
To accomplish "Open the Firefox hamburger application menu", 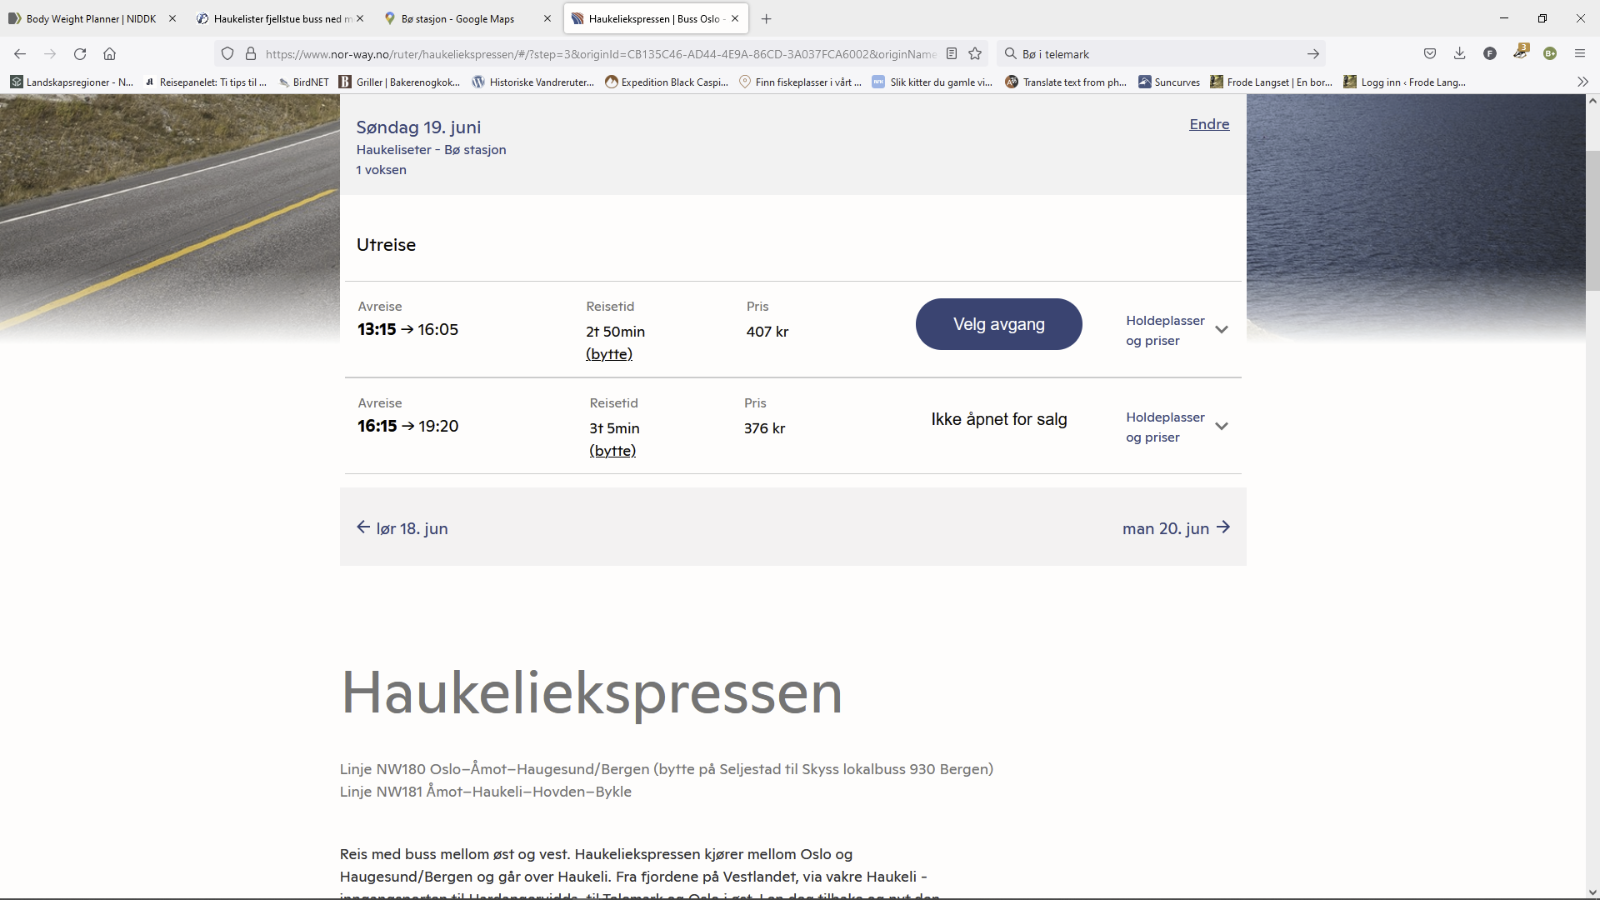I will 1580,54.
